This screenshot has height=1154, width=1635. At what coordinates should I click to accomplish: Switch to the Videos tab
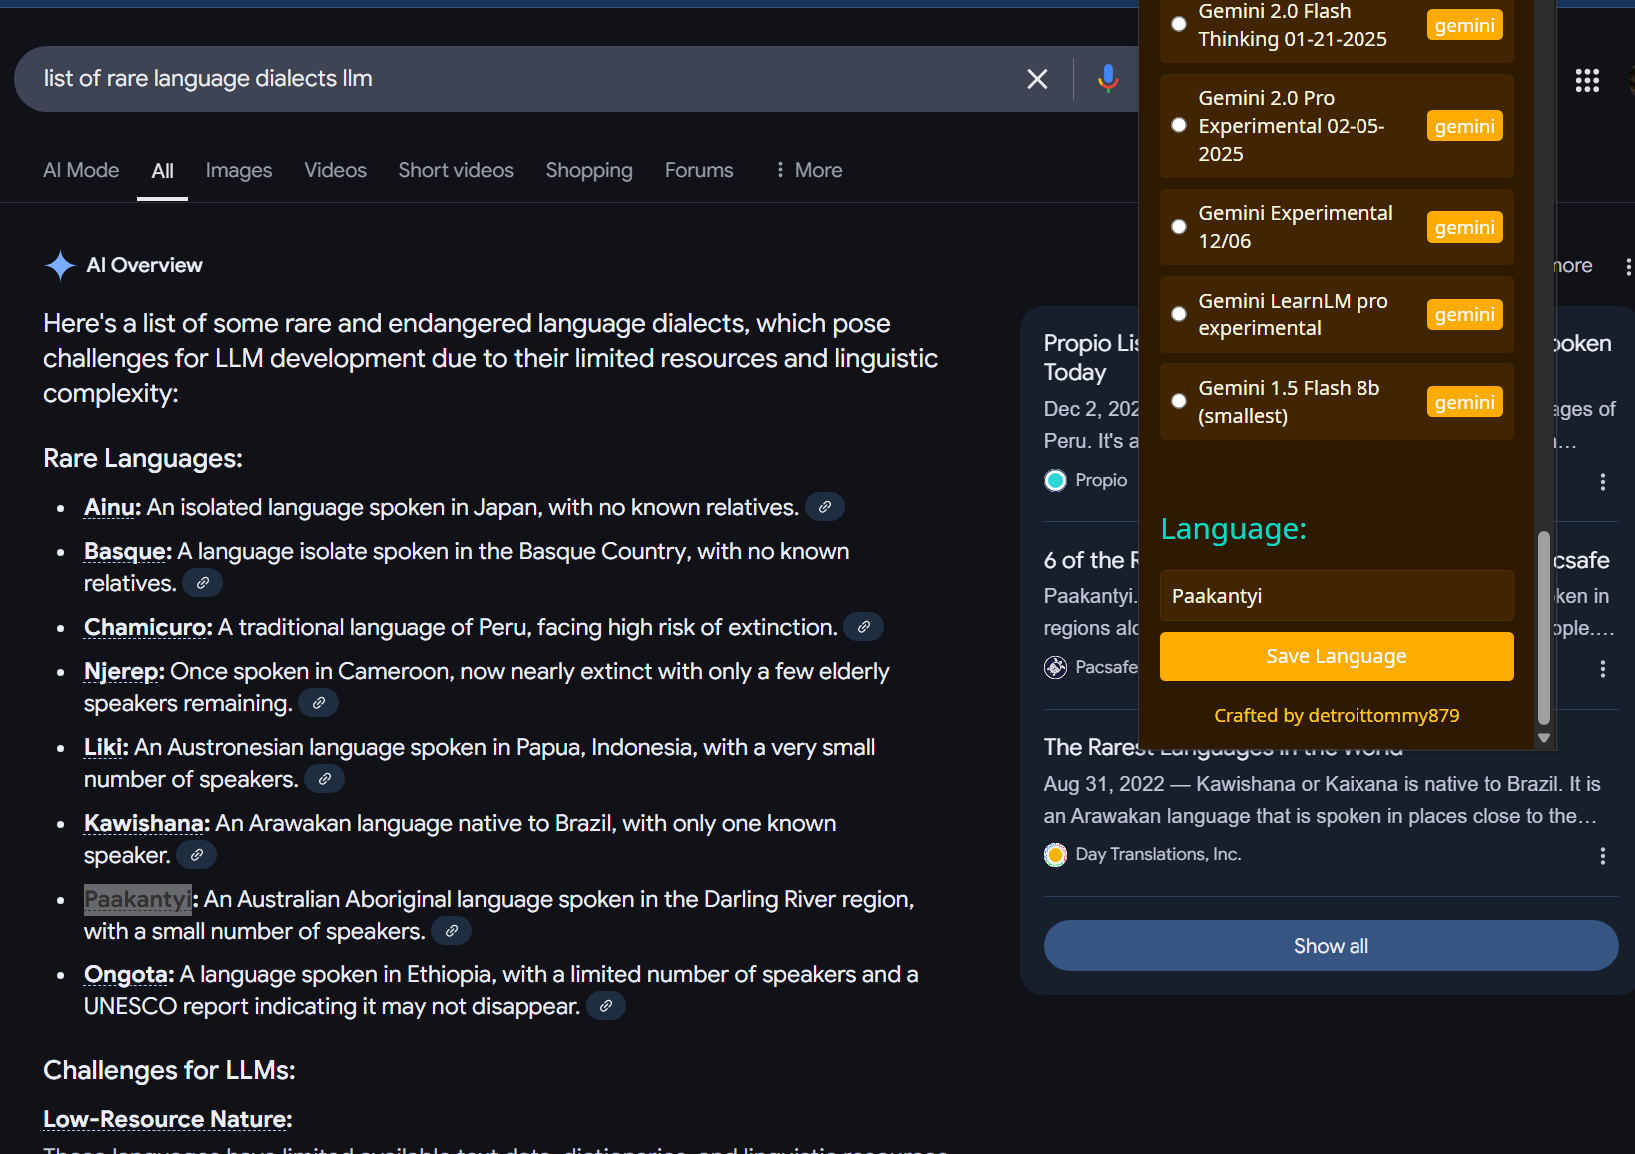[x=335, y=170]
